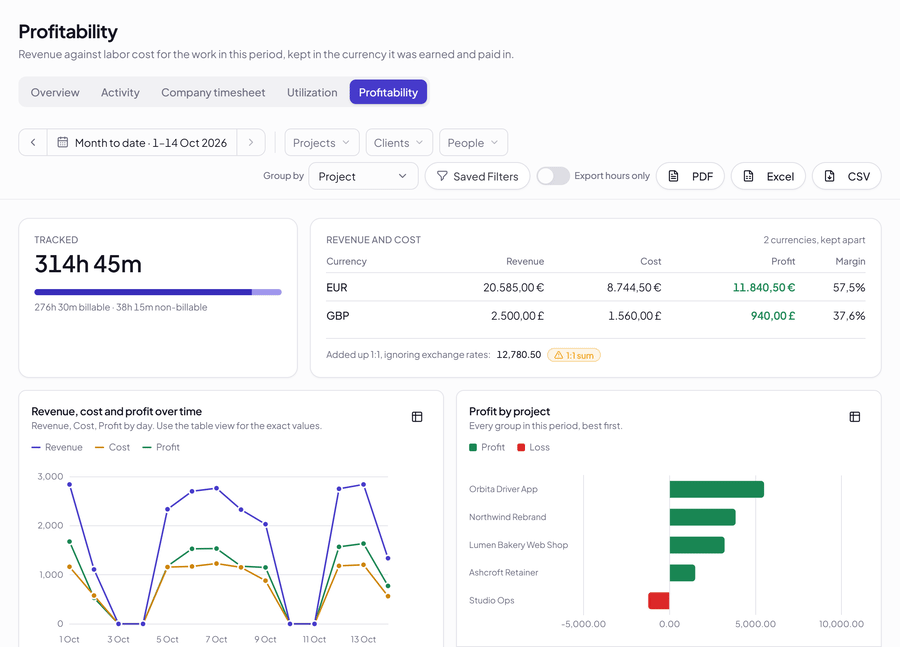Export report as PDF

pos(690,176)
